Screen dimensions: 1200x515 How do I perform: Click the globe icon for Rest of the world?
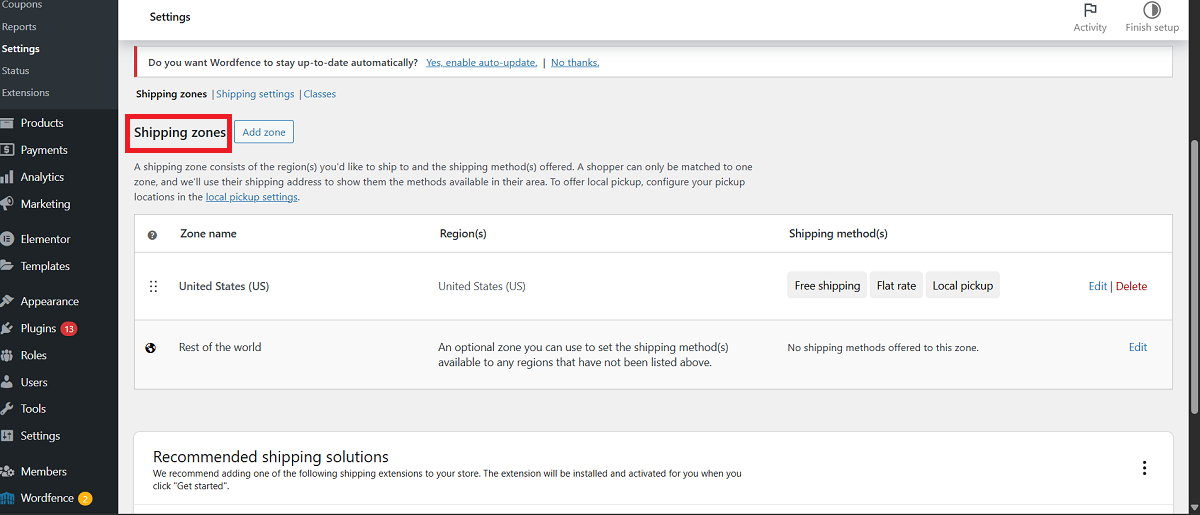point(151,348)
